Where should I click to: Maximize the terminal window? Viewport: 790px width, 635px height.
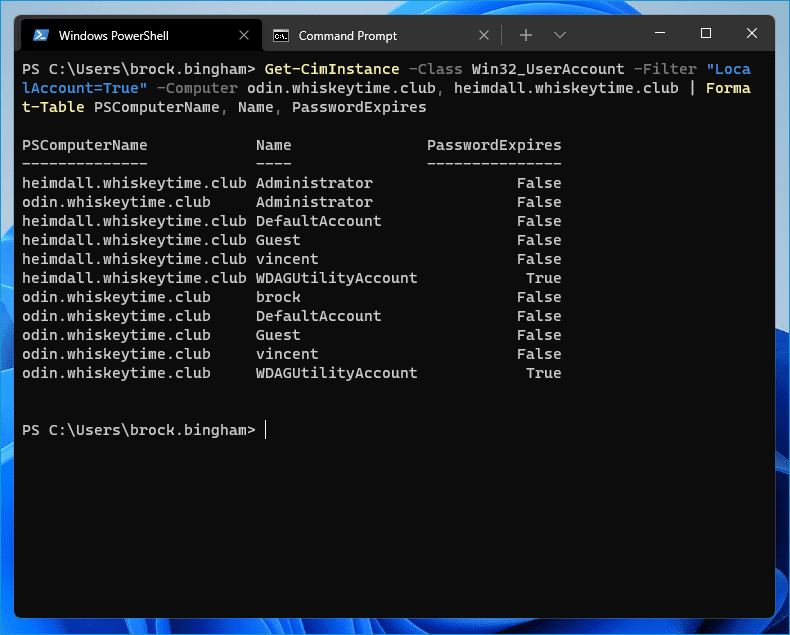(x=706, y=33)
